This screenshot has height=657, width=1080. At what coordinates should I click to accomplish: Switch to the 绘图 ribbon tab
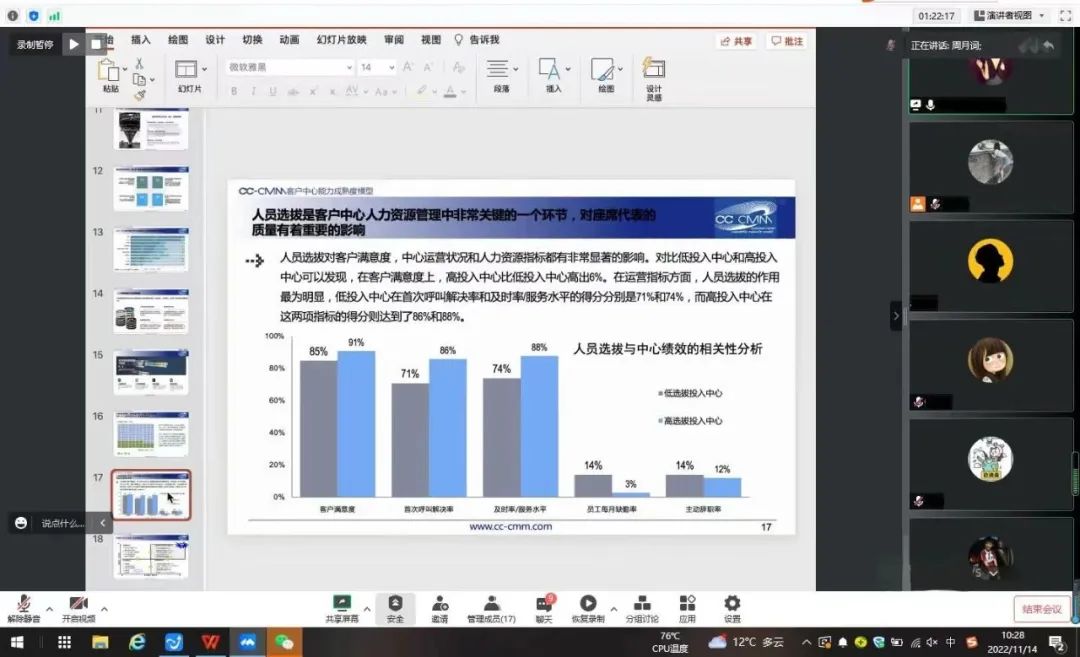(x=178, y=40)
